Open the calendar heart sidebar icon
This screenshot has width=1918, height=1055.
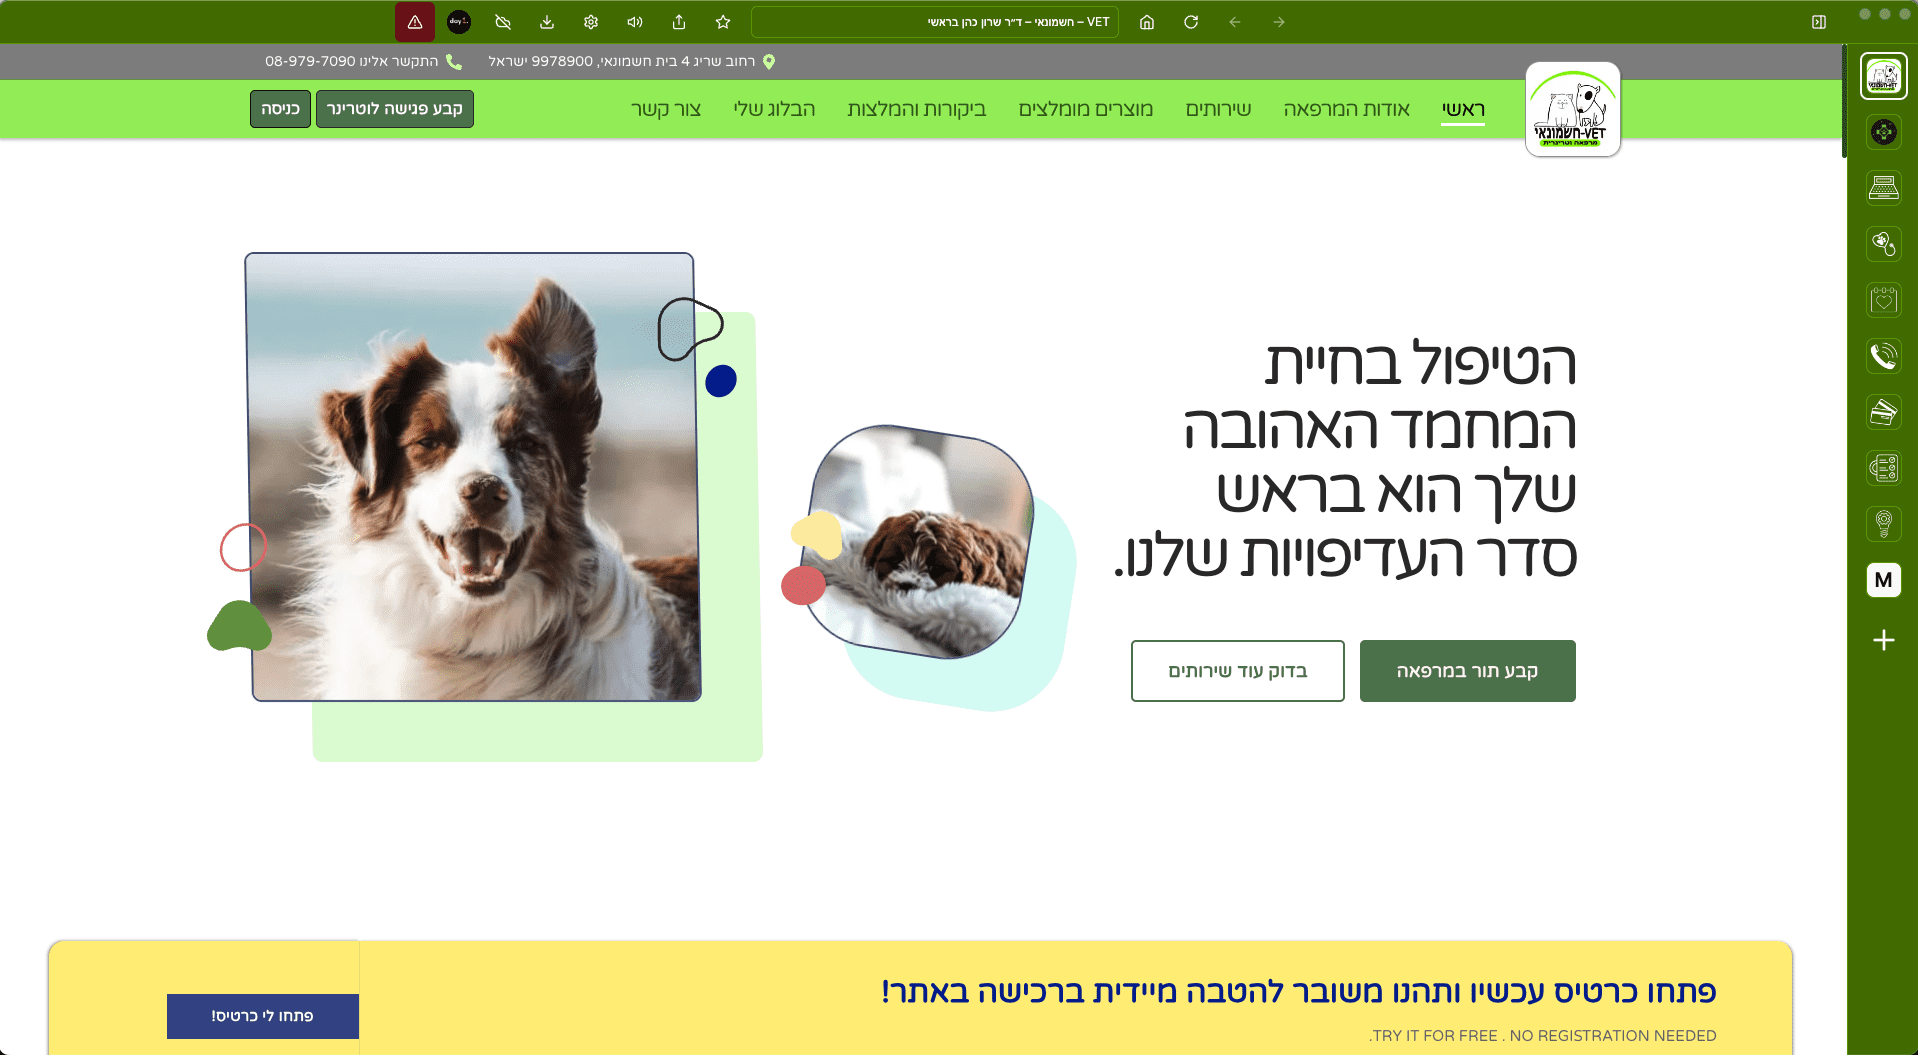(x=1883, y=300)
